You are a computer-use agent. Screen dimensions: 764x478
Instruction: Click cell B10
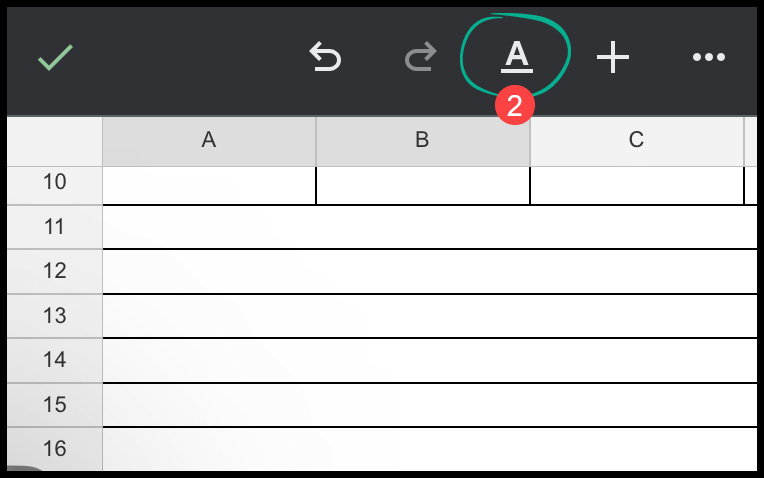(423, 186)
